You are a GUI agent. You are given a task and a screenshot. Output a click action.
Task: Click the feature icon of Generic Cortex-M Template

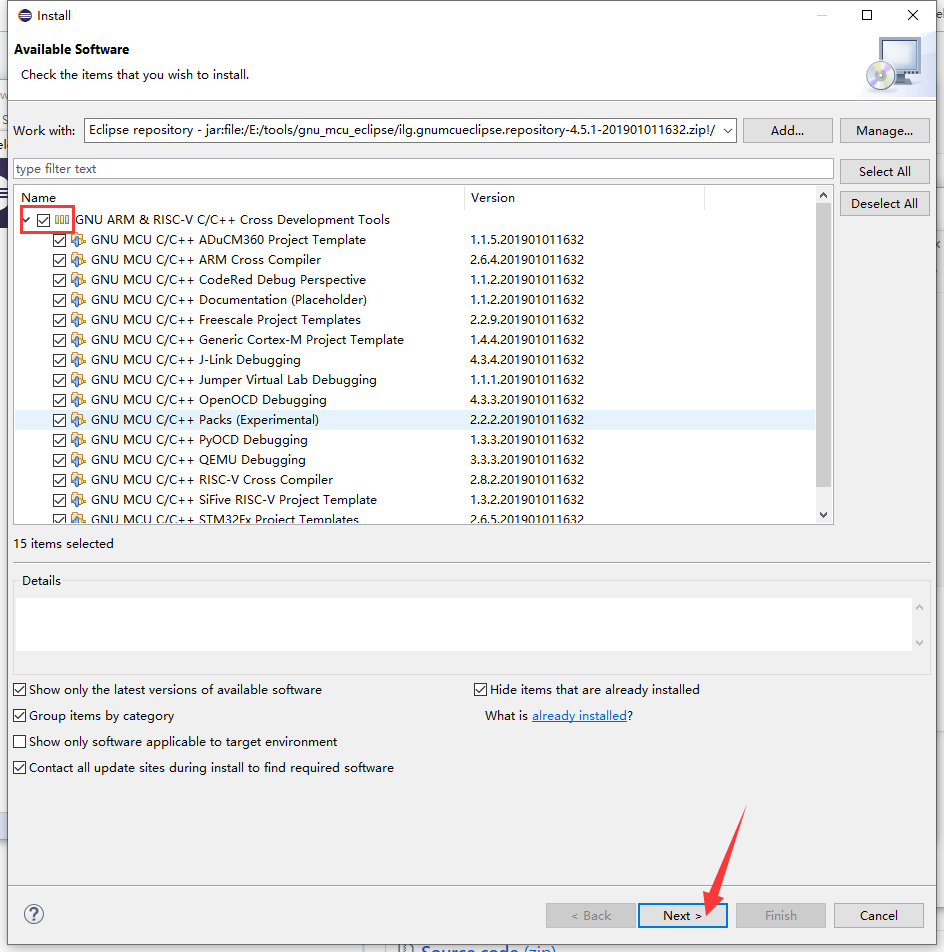[78, 340]
